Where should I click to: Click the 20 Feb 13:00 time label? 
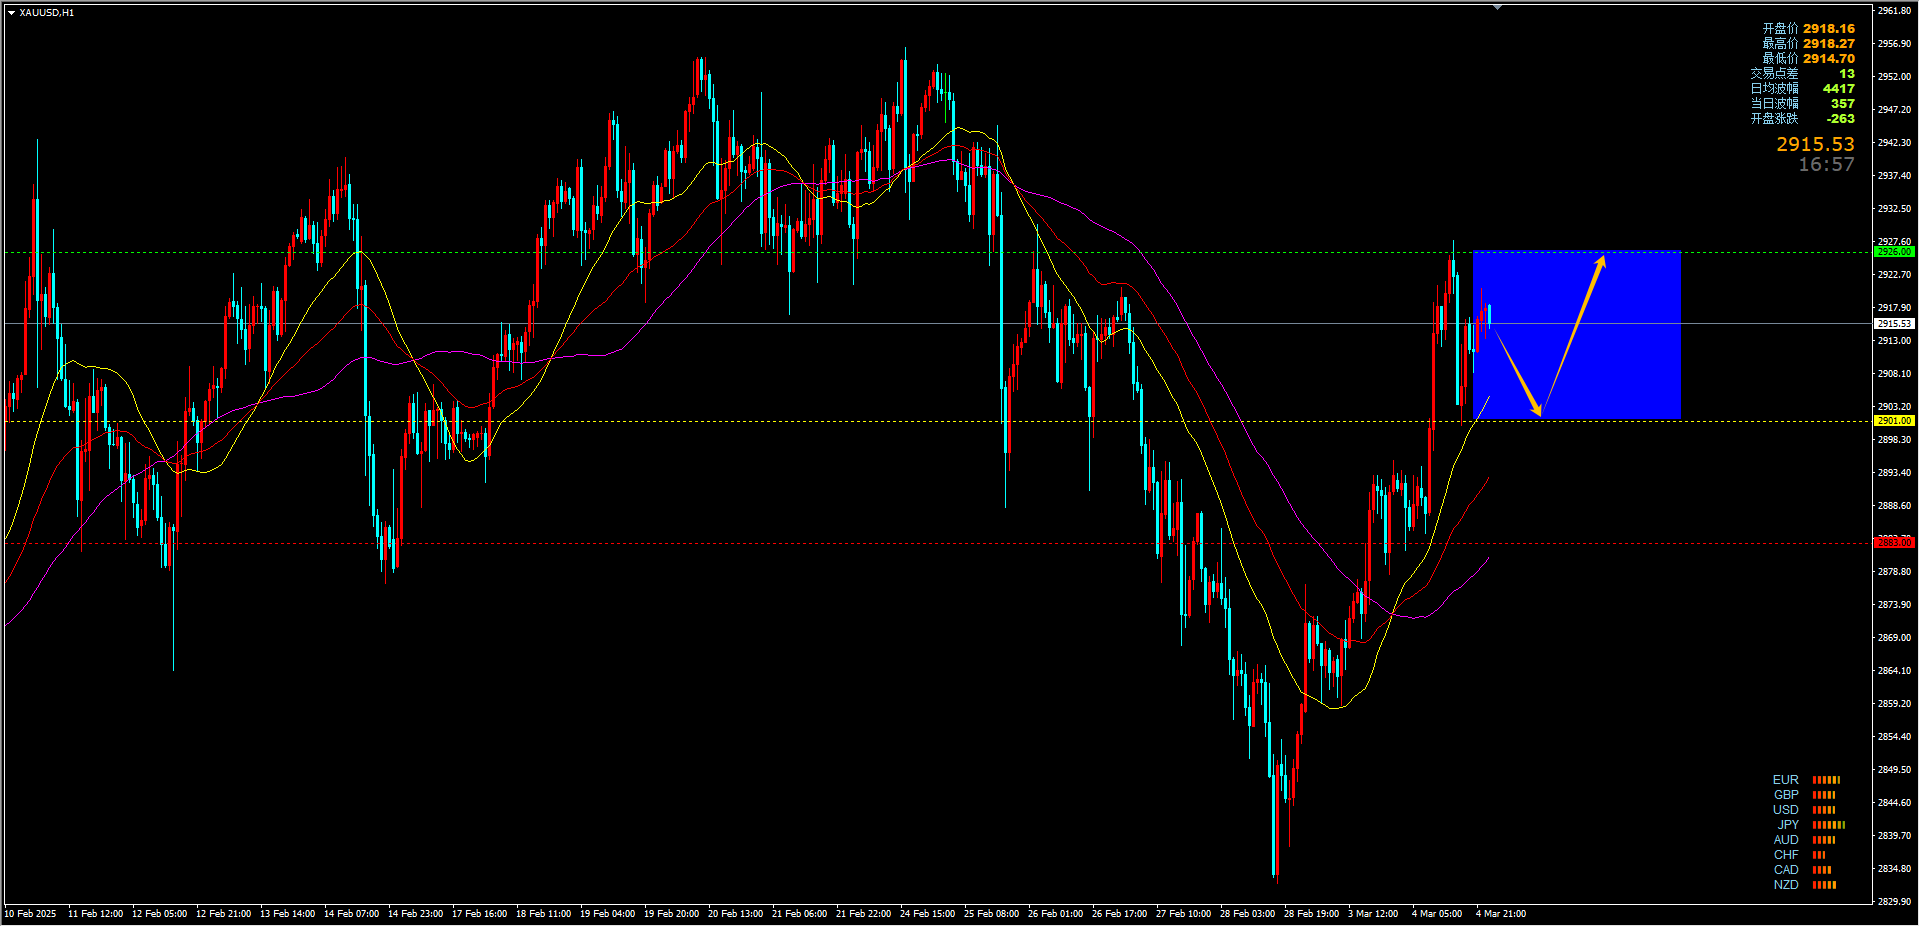pos(736,914)
